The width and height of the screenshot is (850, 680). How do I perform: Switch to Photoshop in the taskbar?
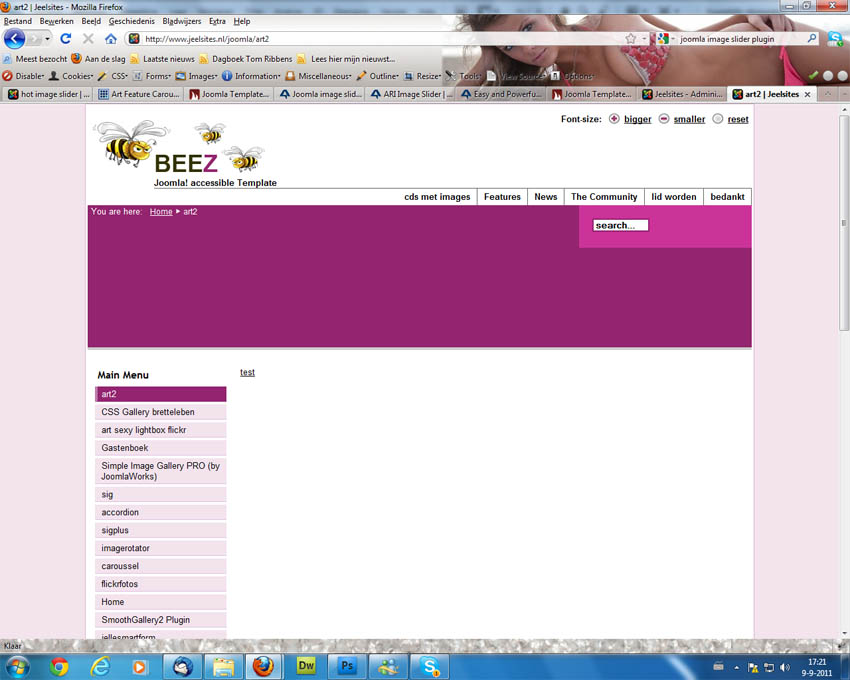[x=347, y=666]
